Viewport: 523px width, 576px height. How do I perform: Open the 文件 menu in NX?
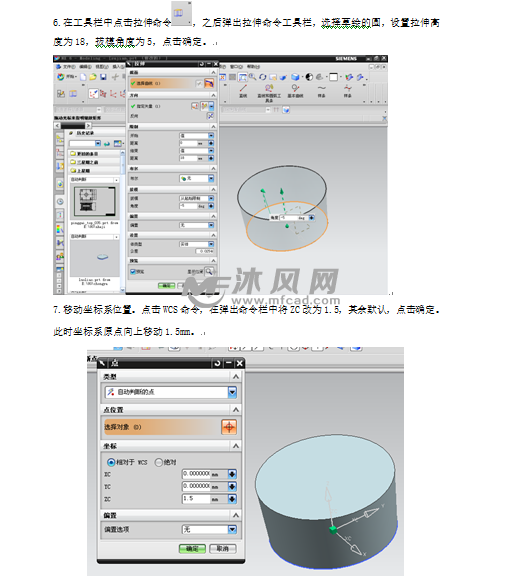click(69, 67)
